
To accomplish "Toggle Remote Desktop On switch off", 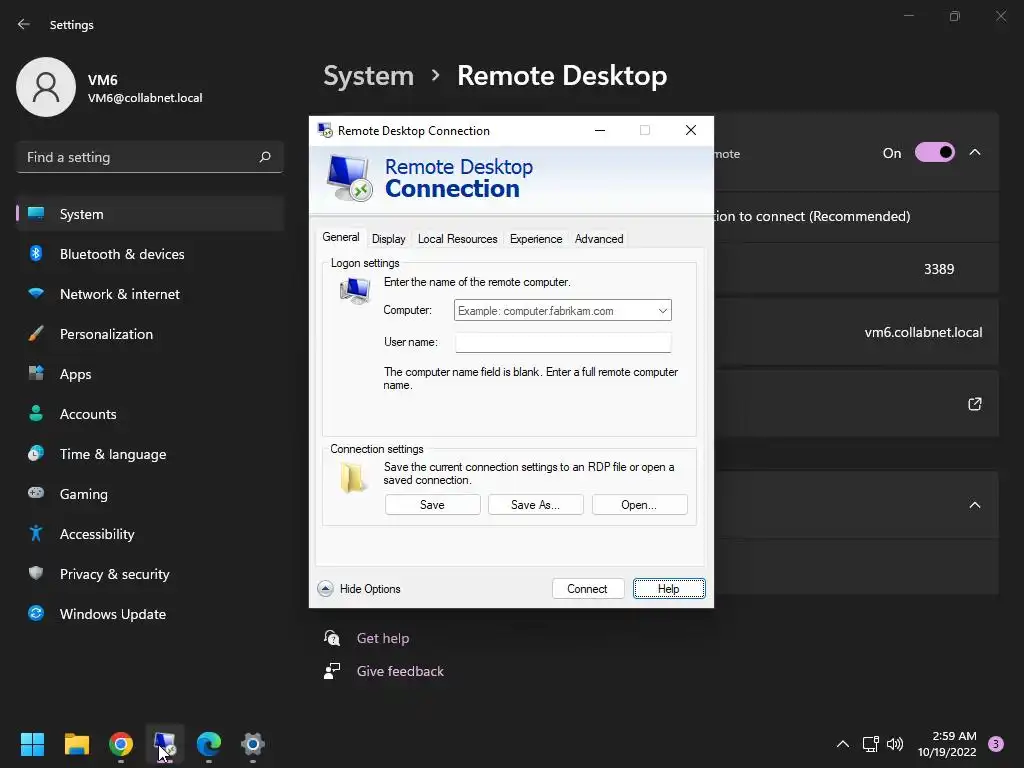I will [935, 153].
